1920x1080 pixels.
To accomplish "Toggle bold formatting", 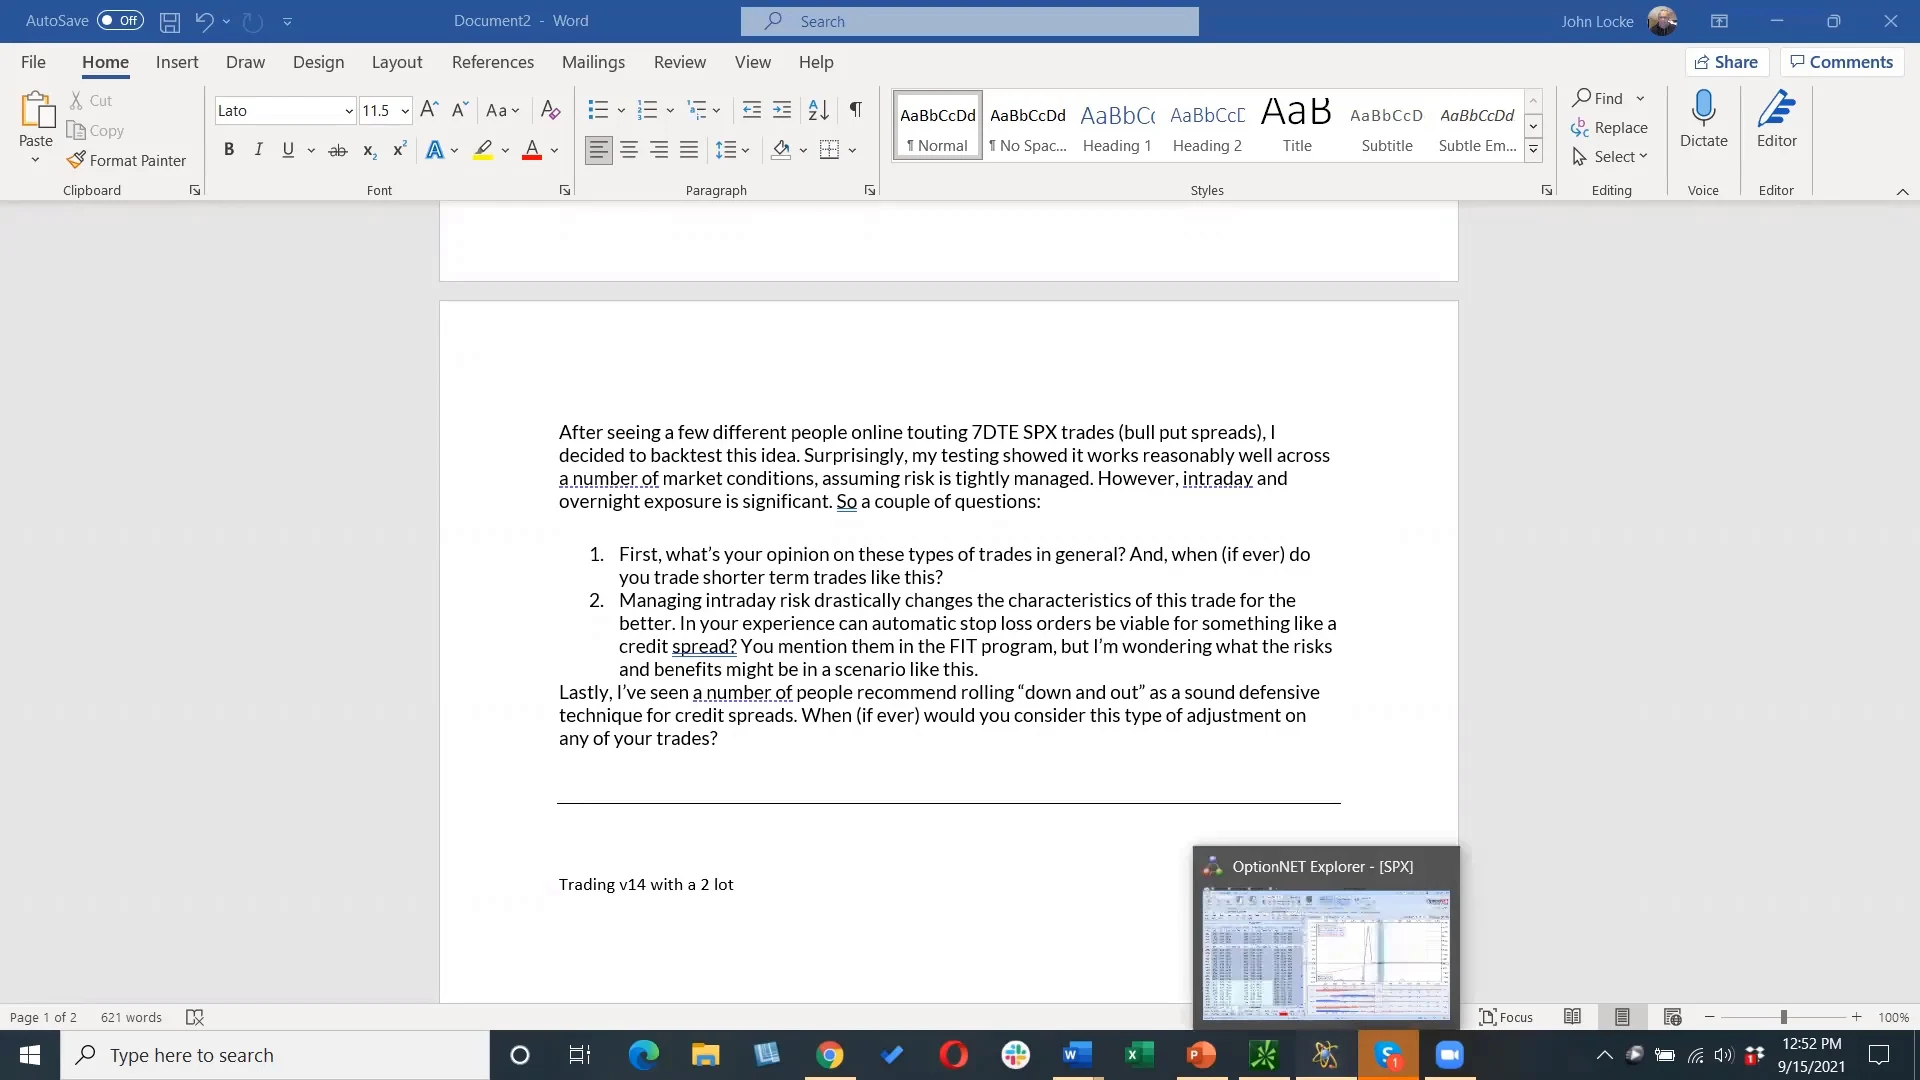I will point(229,150).
